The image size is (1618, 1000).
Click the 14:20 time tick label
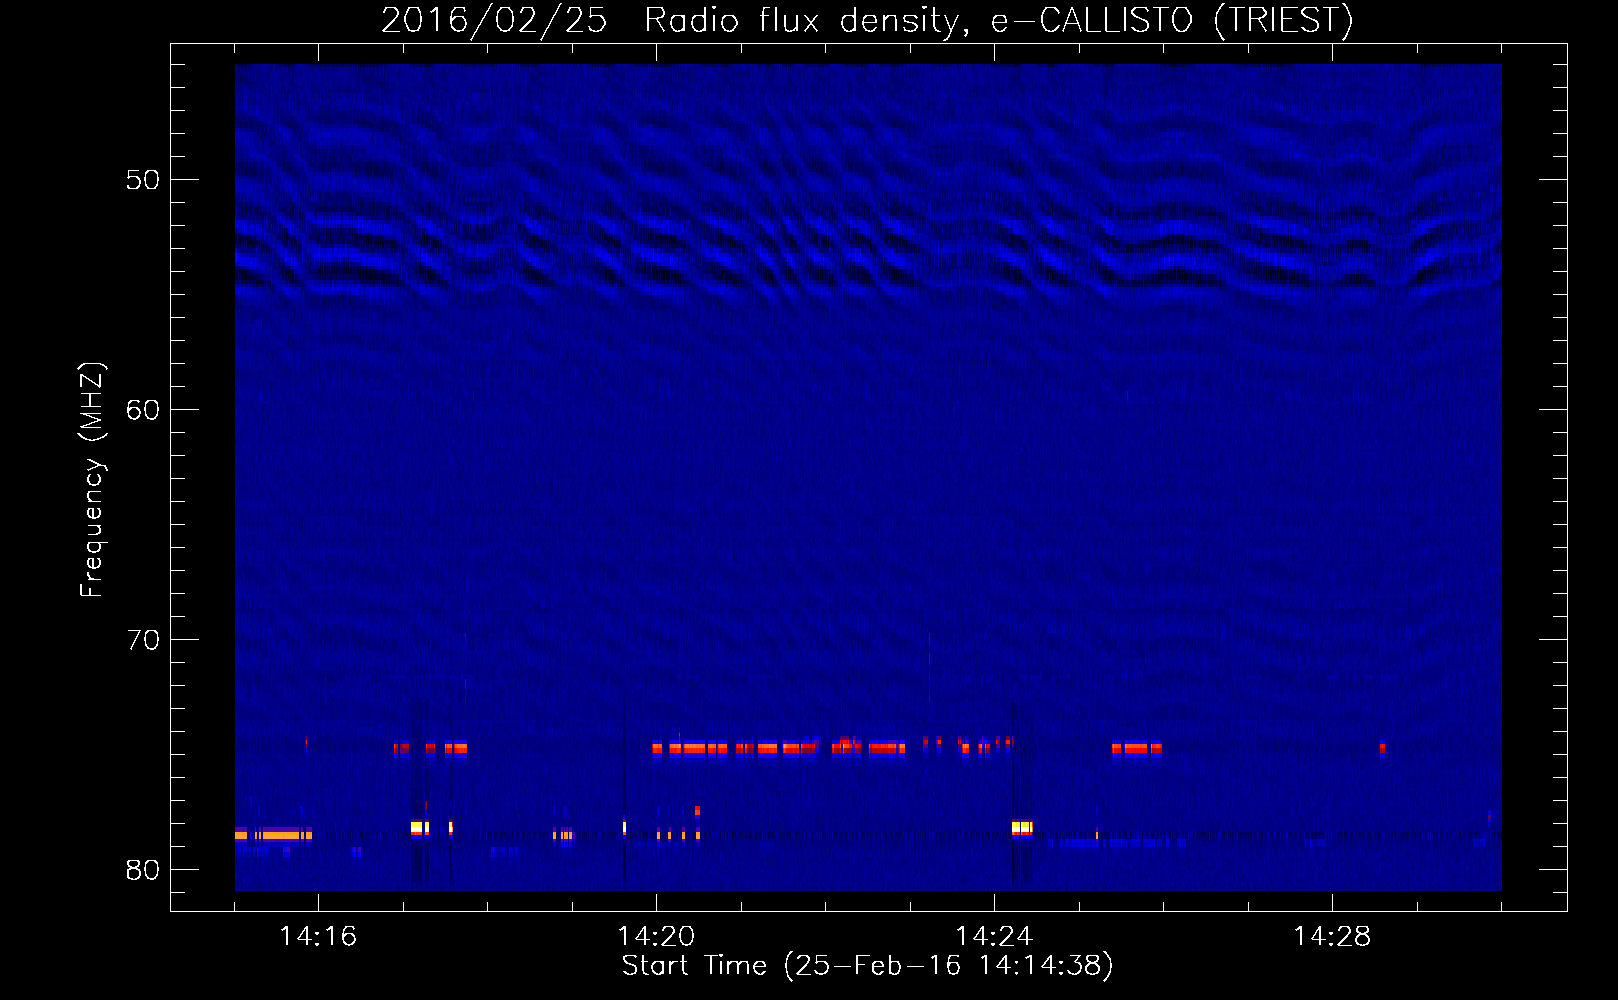coord(656,937)
